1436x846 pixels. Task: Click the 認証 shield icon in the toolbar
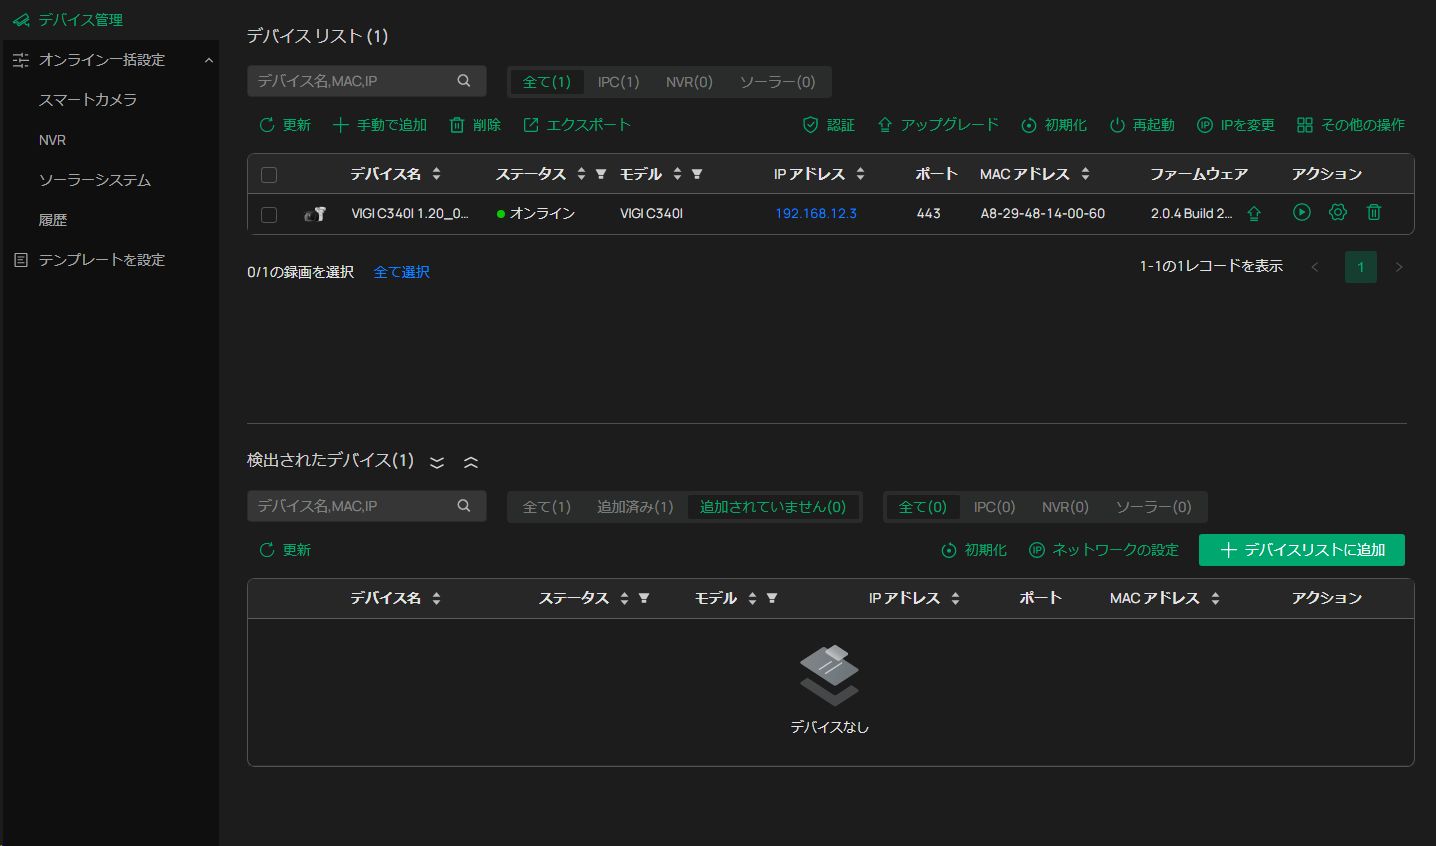click(810, 125)
